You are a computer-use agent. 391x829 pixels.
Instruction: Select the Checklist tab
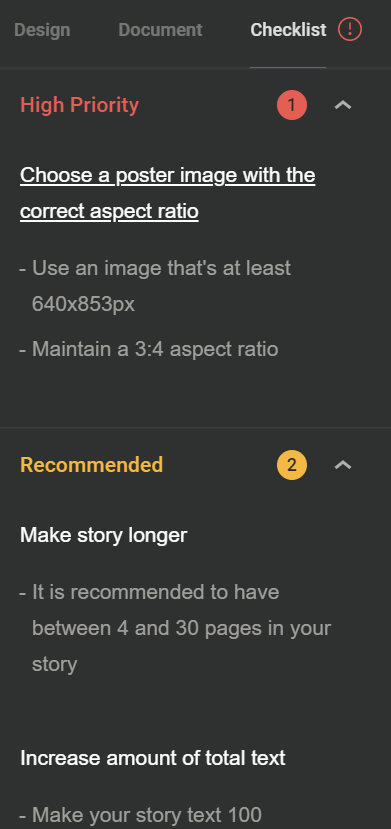coord(288,30)
